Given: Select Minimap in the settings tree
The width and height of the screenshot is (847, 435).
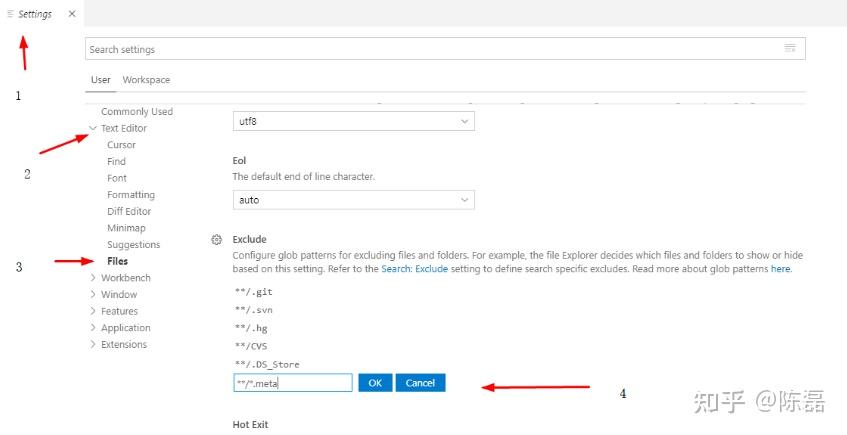Looking at the screenshot, I should pyautogui.click(x=126, y=228).
